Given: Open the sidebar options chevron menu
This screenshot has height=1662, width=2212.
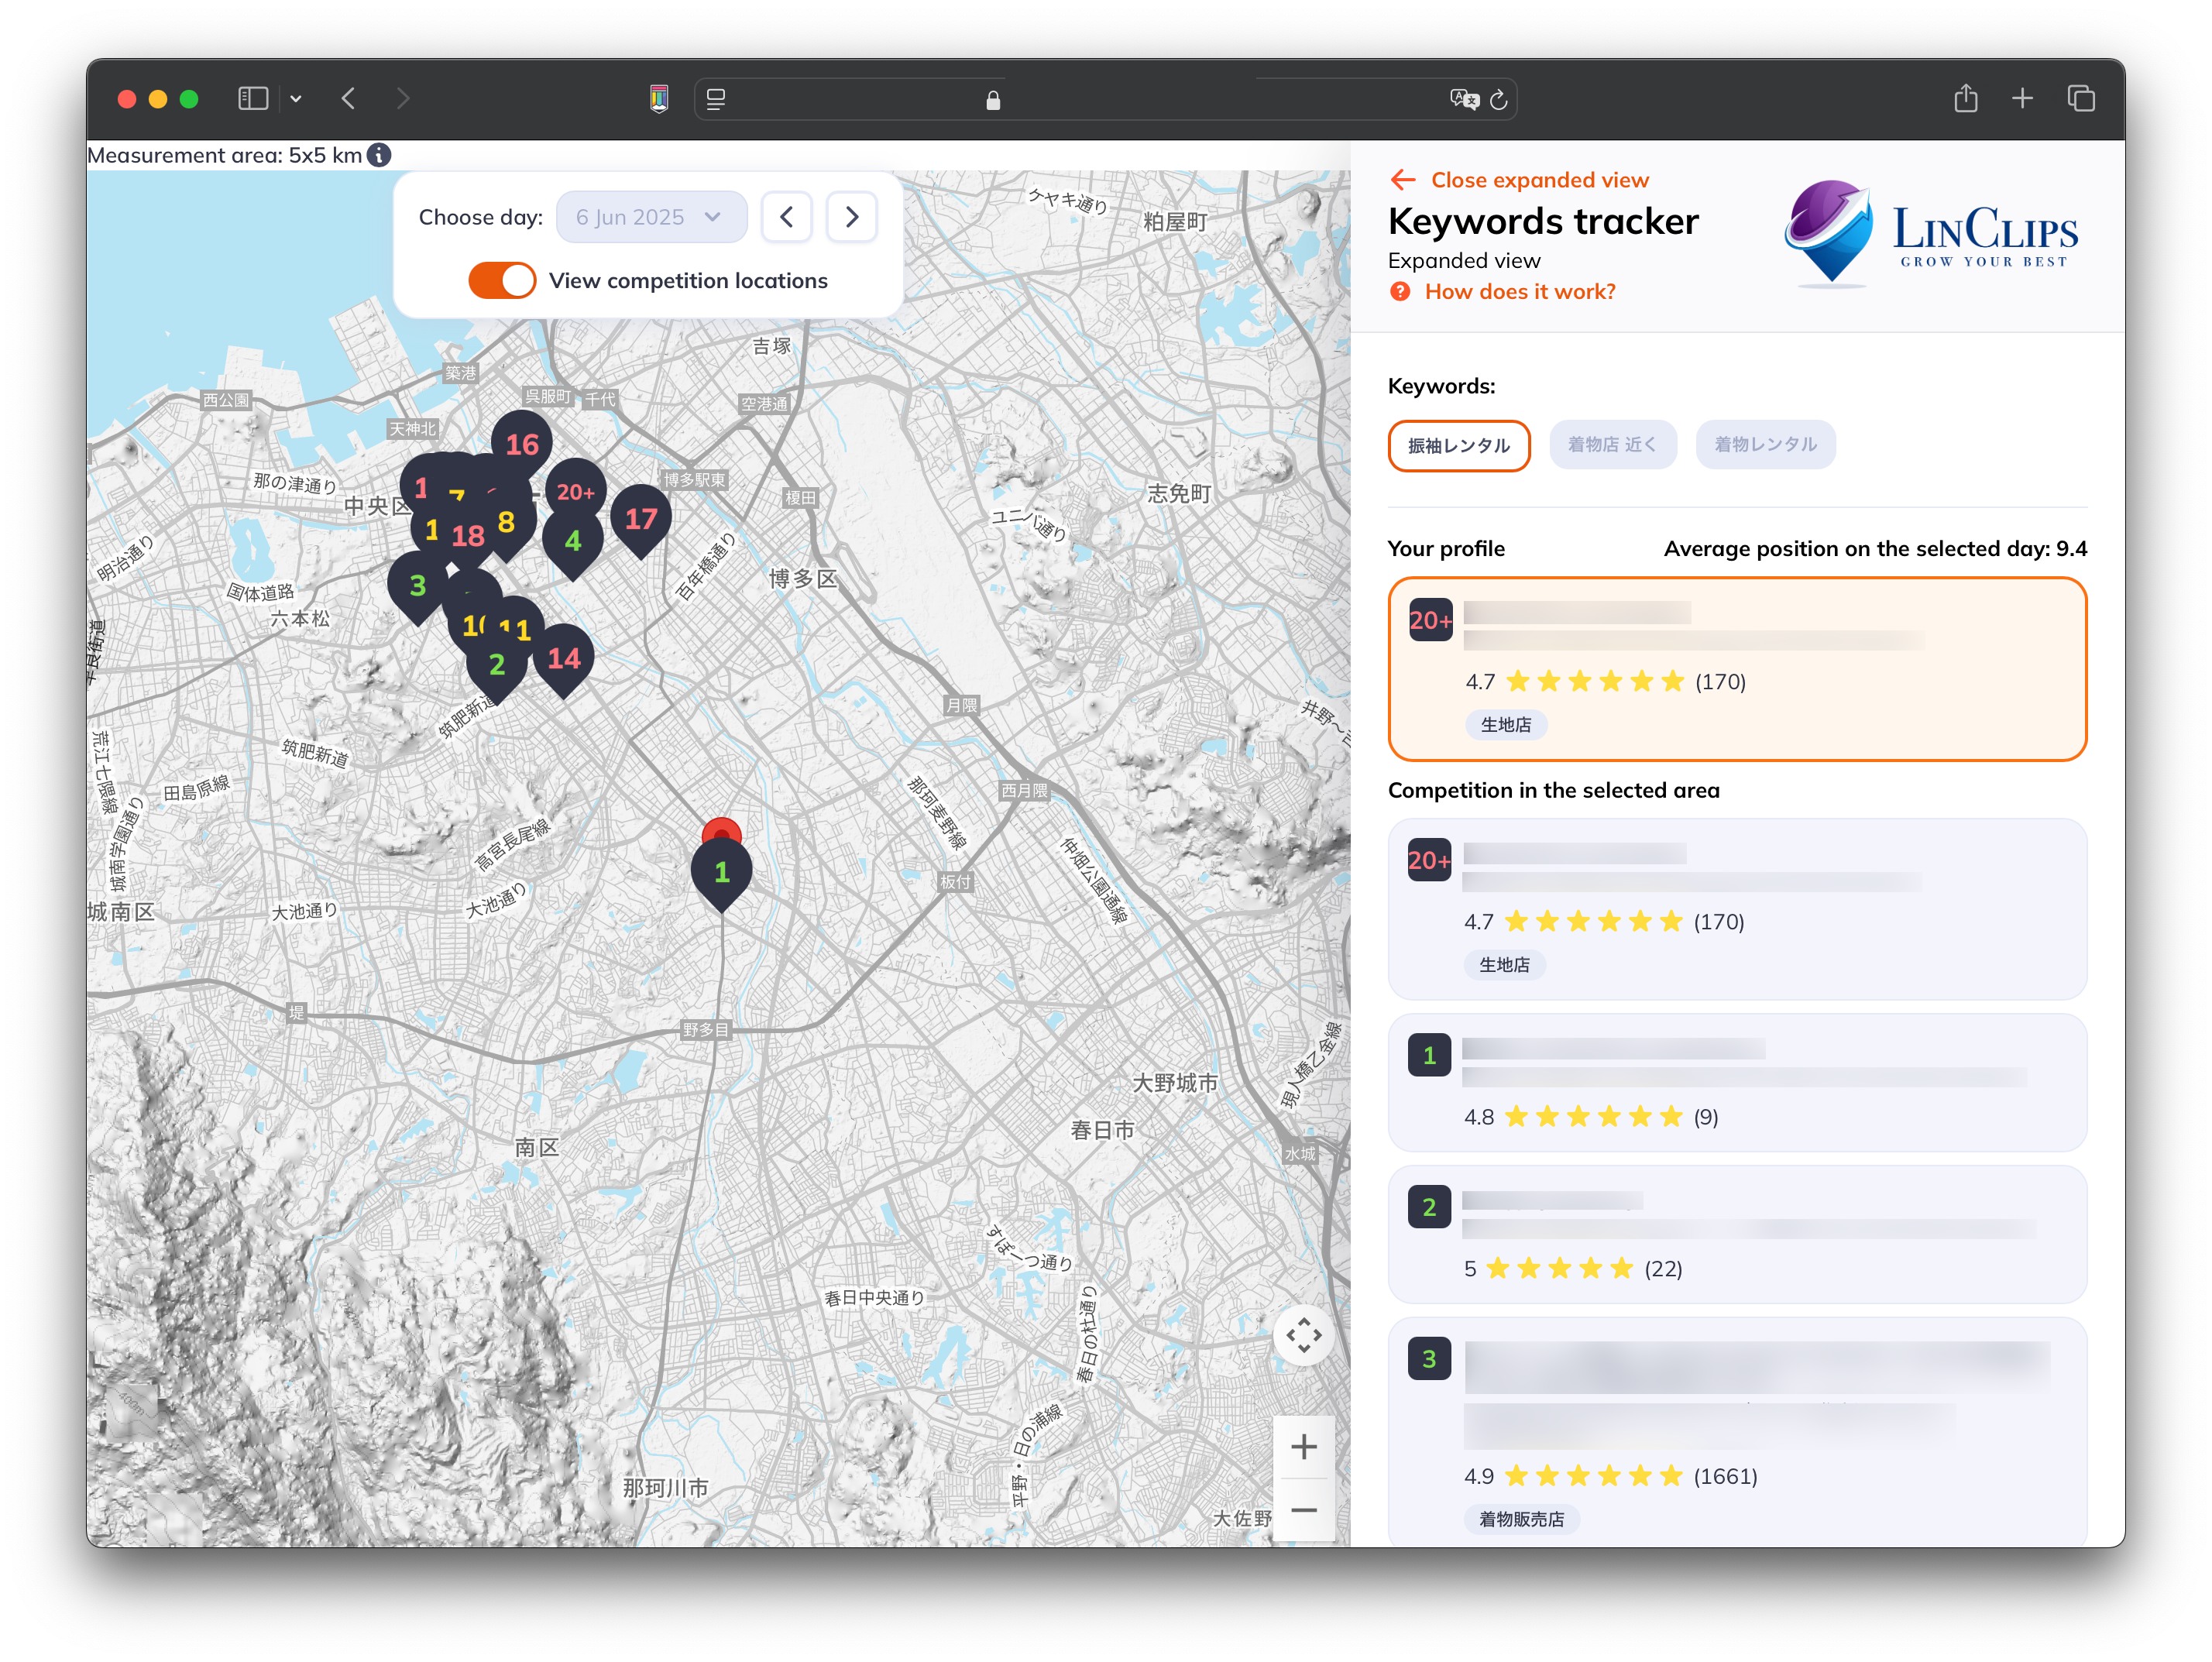Looking at the screenshot, I should pyautogui.click(x=296, y=99).
